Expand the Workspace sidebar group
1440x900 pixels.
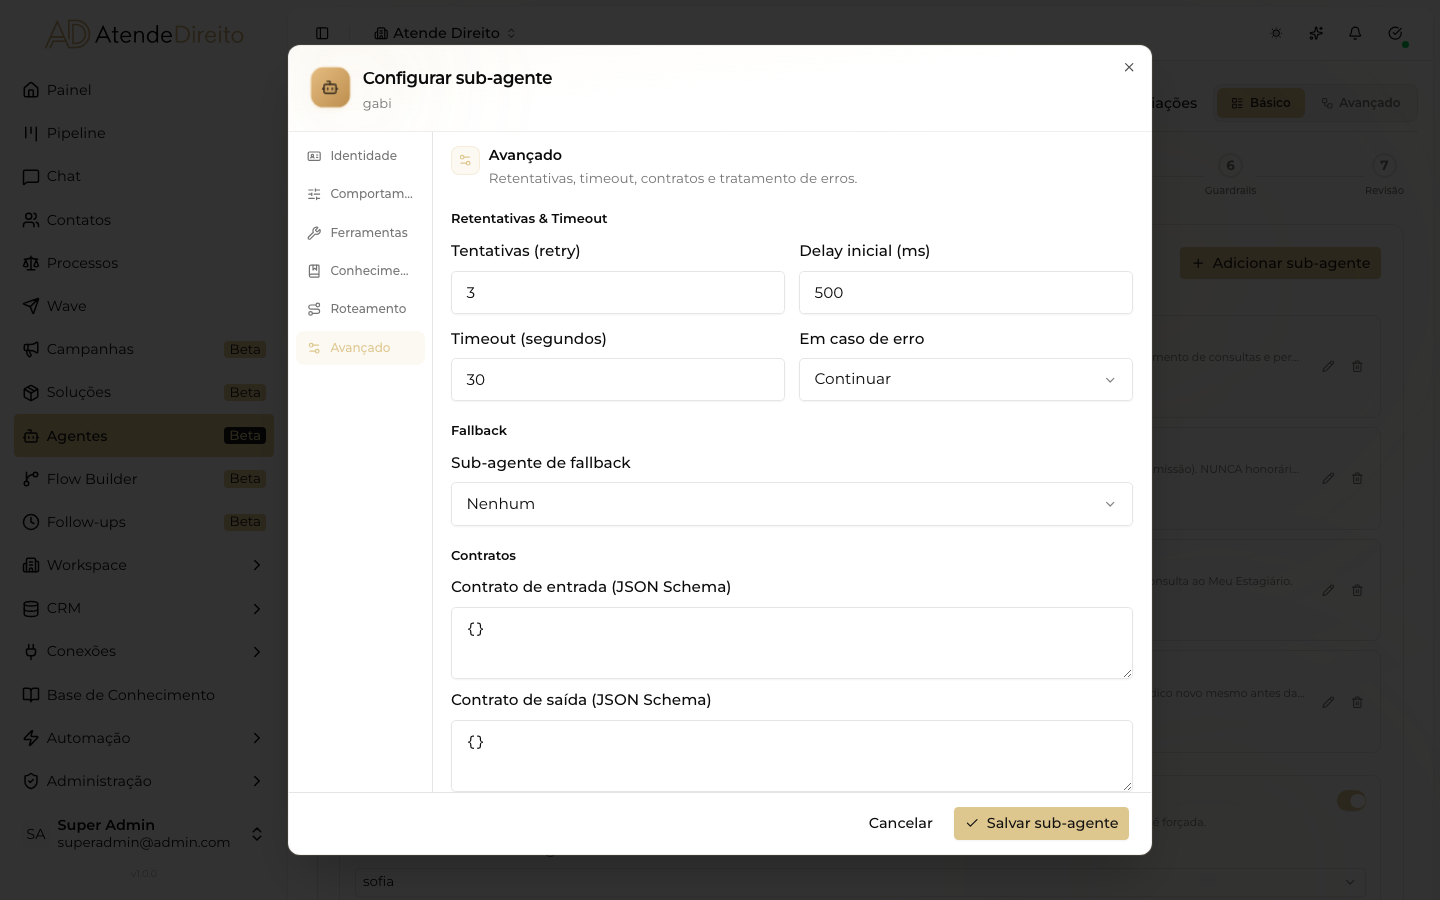(143, 565)
